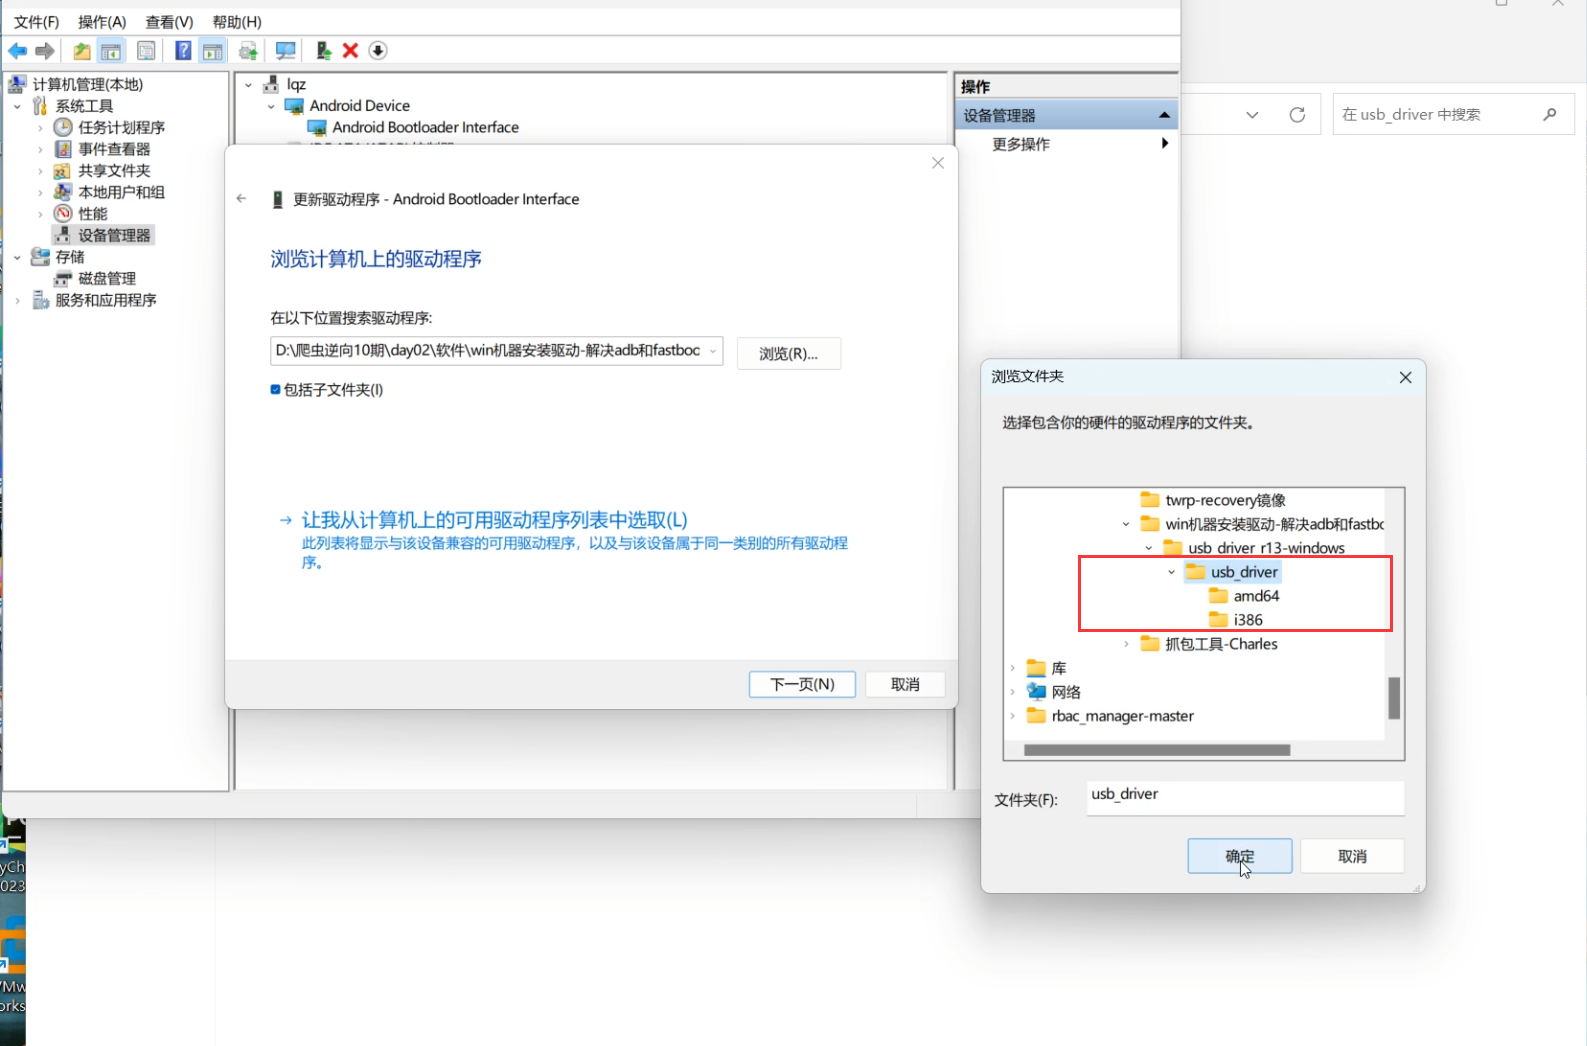The height and width of the screenshot is (1046, 1587).
Task: Click the 确定 button in folder dialog
Action: tap(1239, 856)
